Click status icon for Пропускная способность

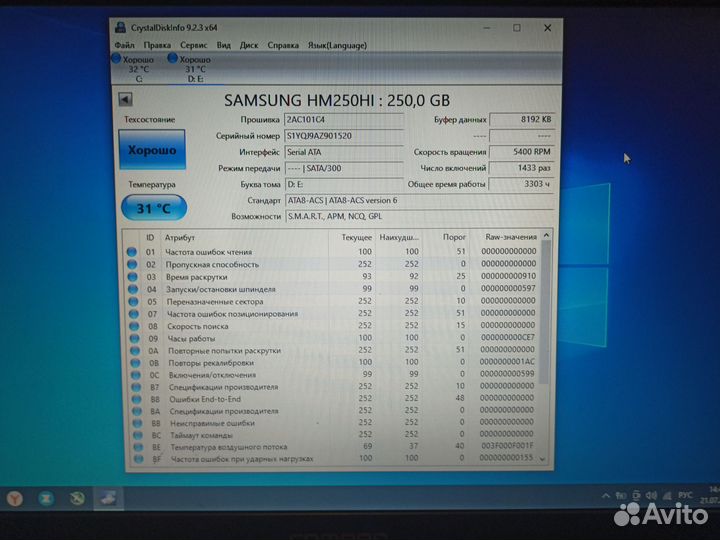132,264
